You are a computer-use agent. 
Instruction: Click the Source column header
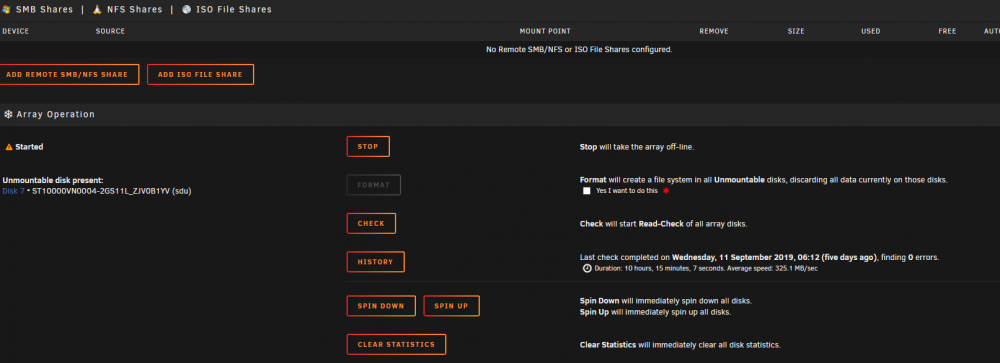(110, 31)
